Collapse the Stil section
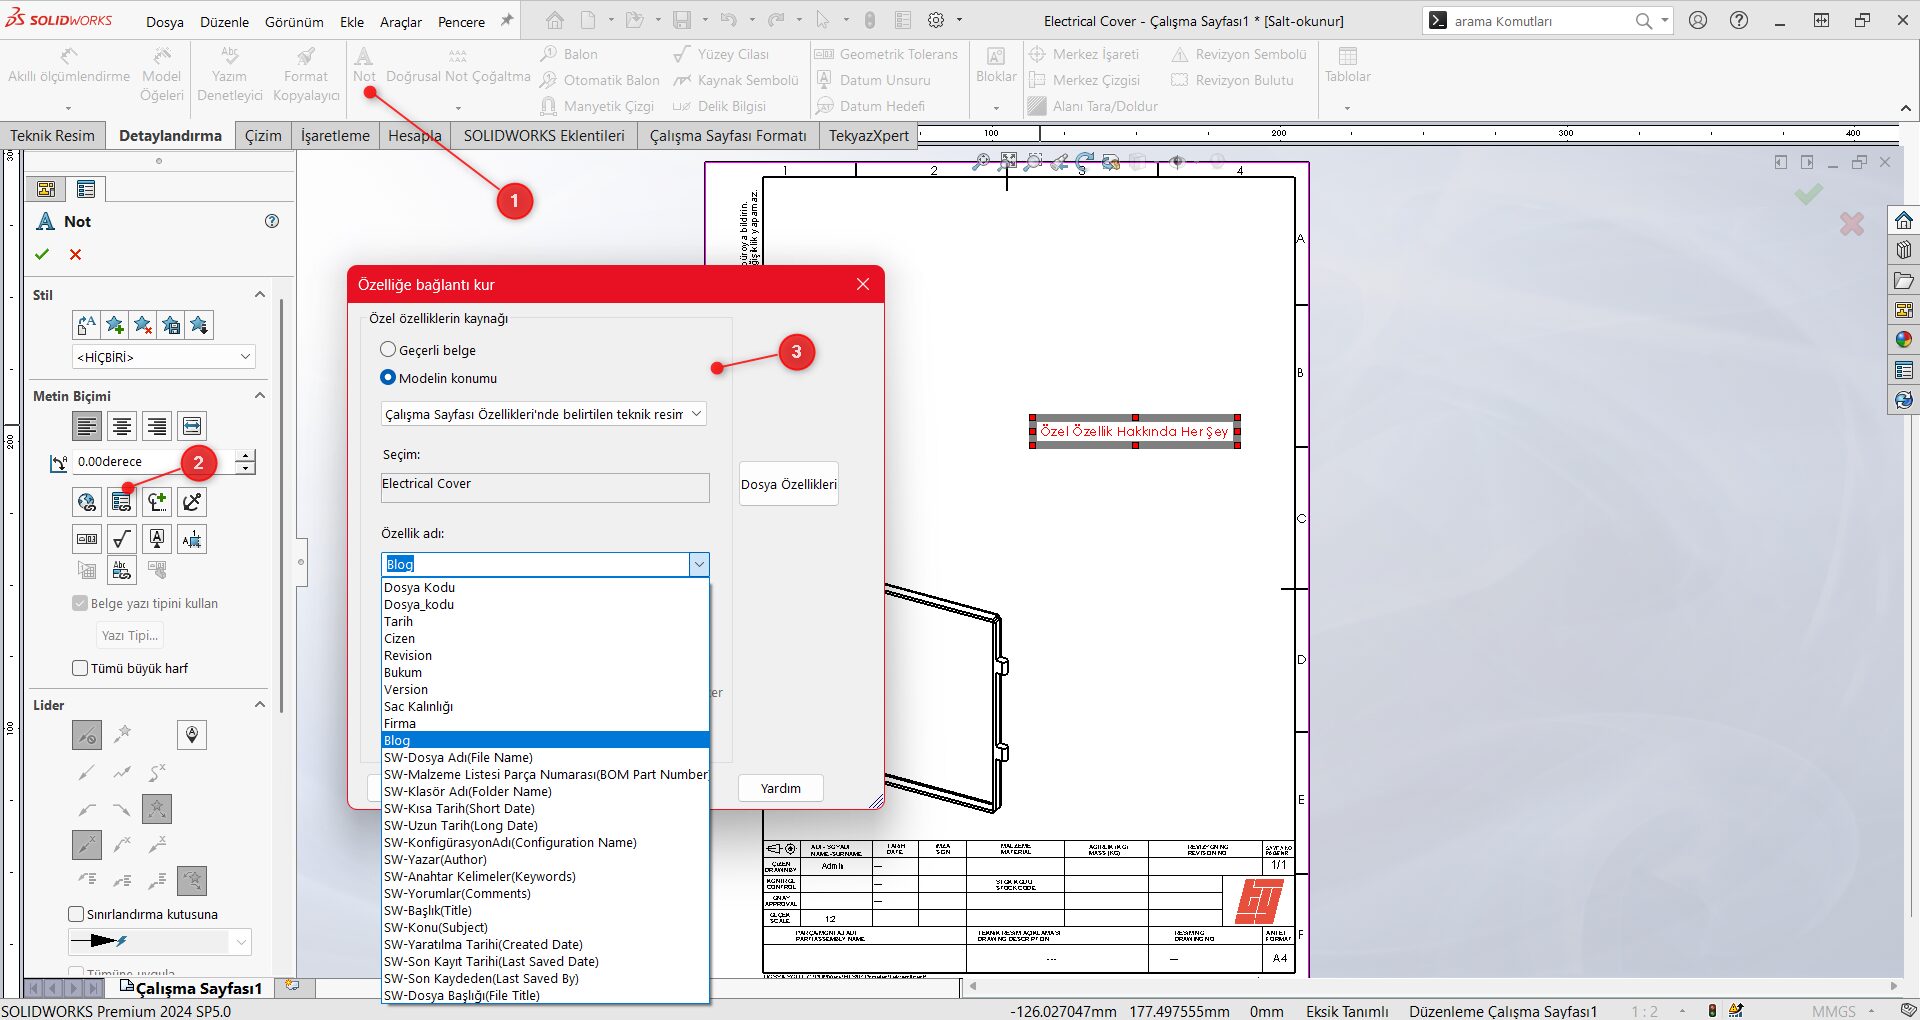This screenshot has width=1920, height=1020. [x=260, y=294]
